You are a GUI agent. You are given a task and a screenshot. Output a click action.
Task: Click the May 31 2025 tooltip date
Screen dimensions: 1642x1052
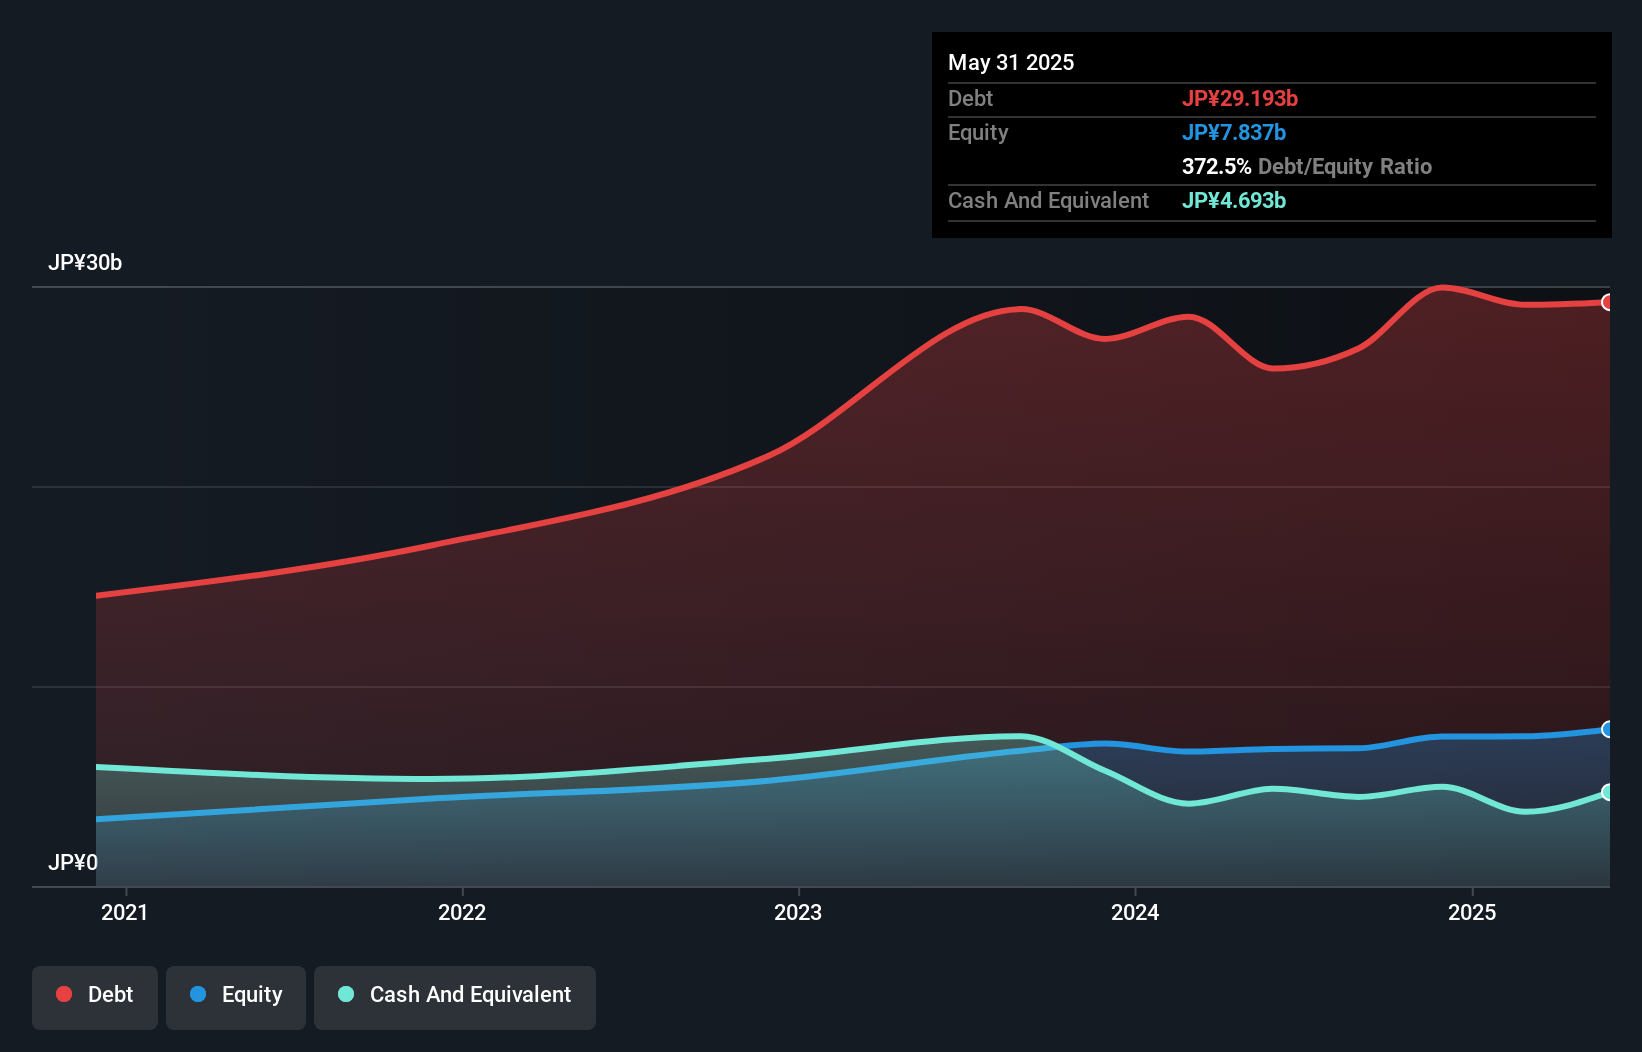click(x=1011, y=62)
